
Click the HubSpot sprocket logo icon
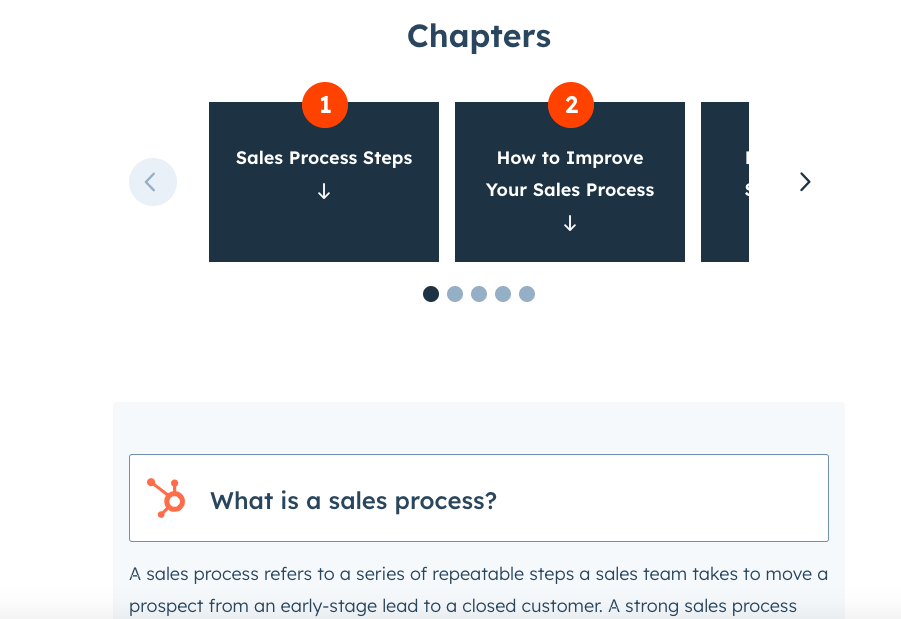click(166, 497)
